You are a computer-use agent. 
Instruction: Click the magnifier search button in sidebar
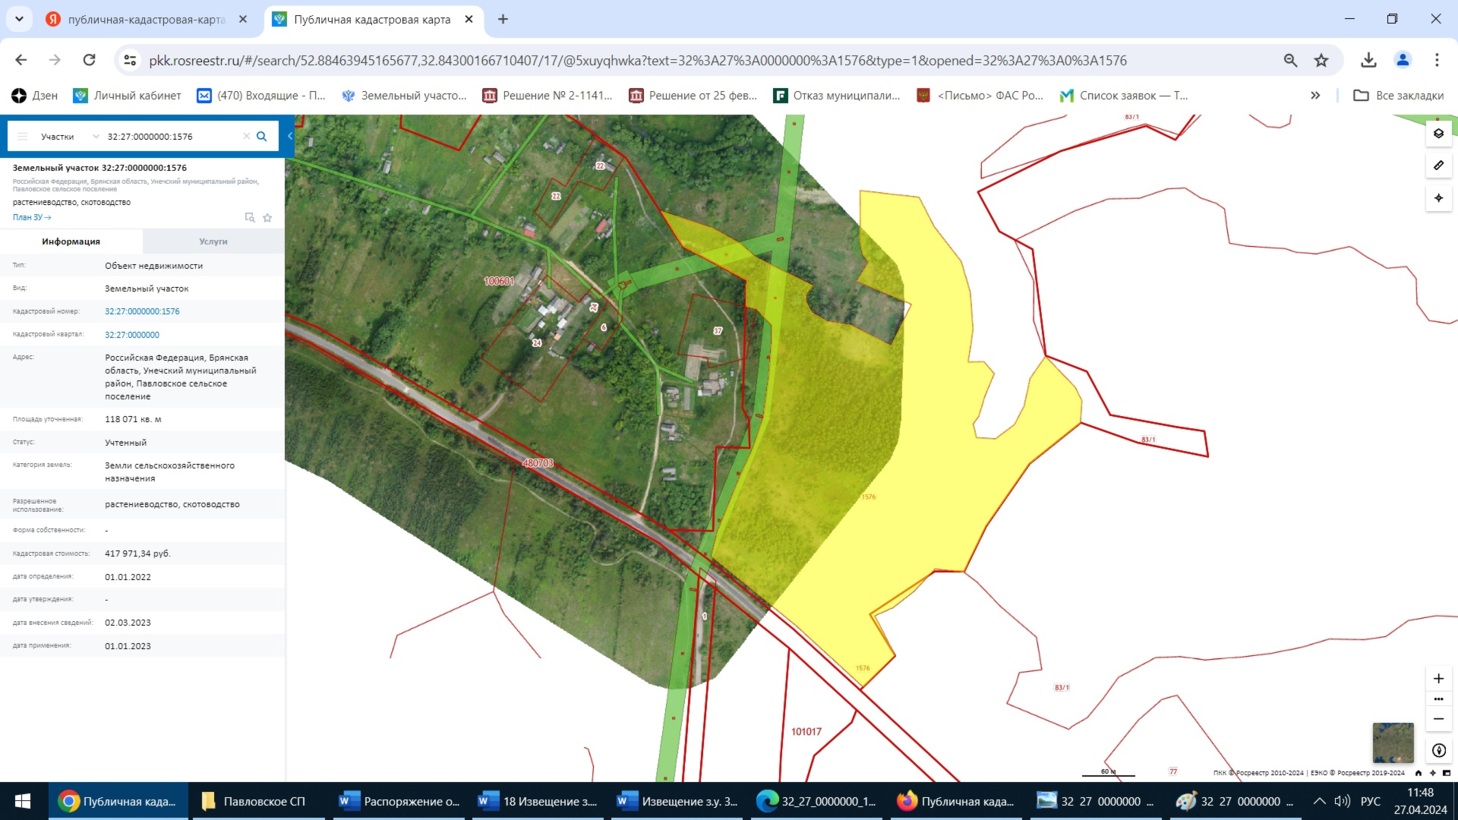[x=262, y=137]
